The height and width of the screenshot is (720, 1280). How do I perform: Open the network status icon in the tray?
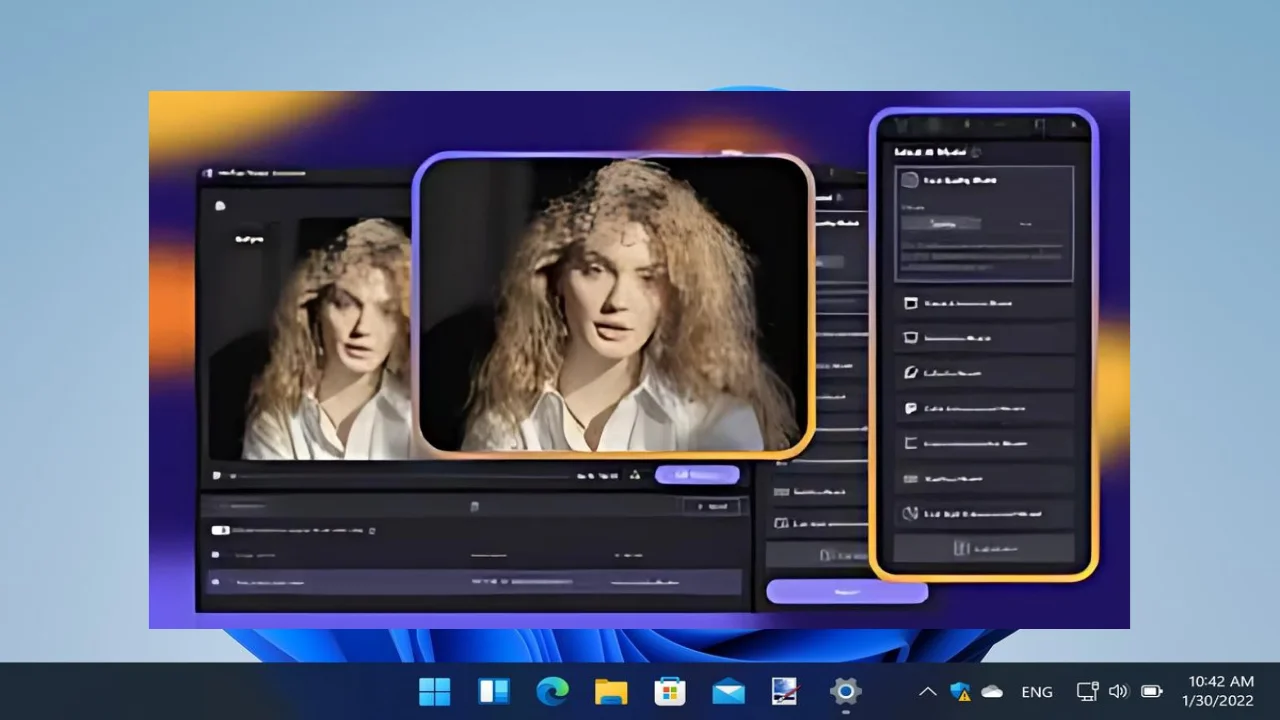[1087, 691]
